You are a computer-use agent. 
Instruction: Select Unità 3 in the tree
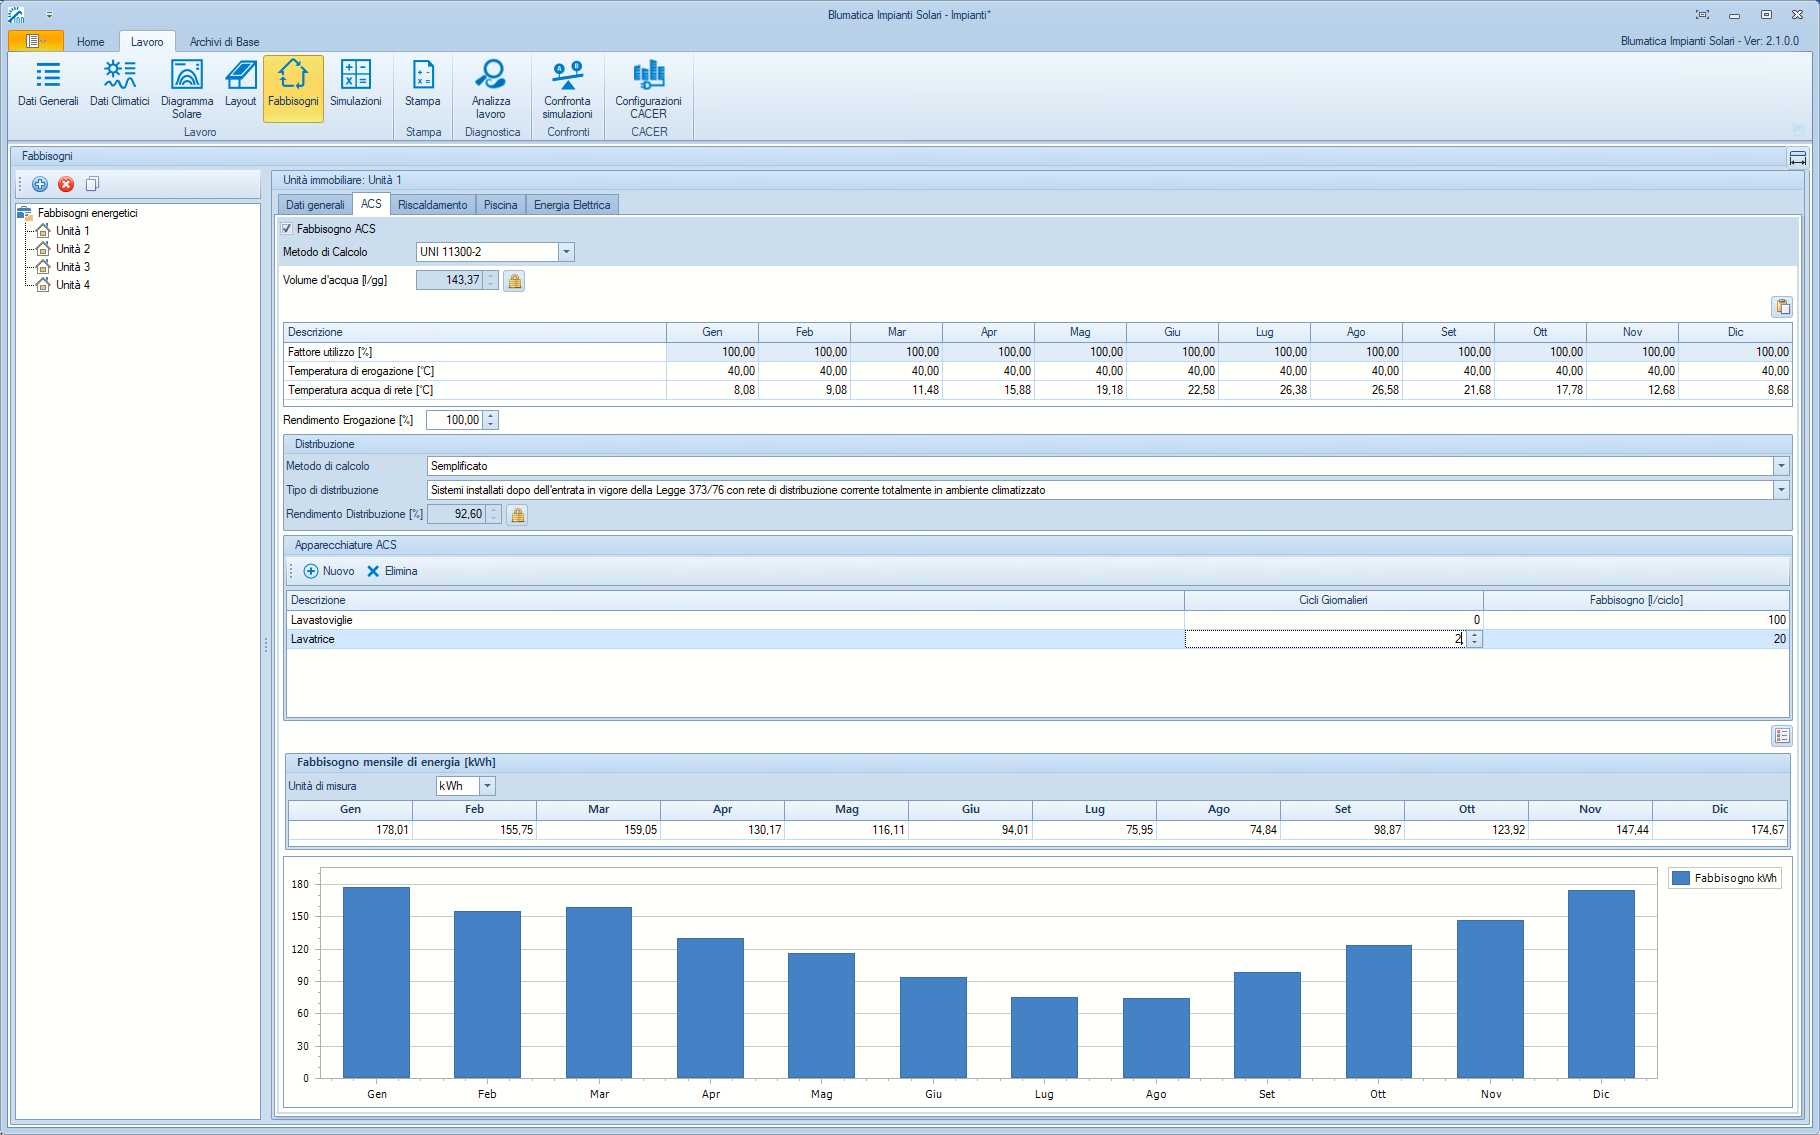72,267
